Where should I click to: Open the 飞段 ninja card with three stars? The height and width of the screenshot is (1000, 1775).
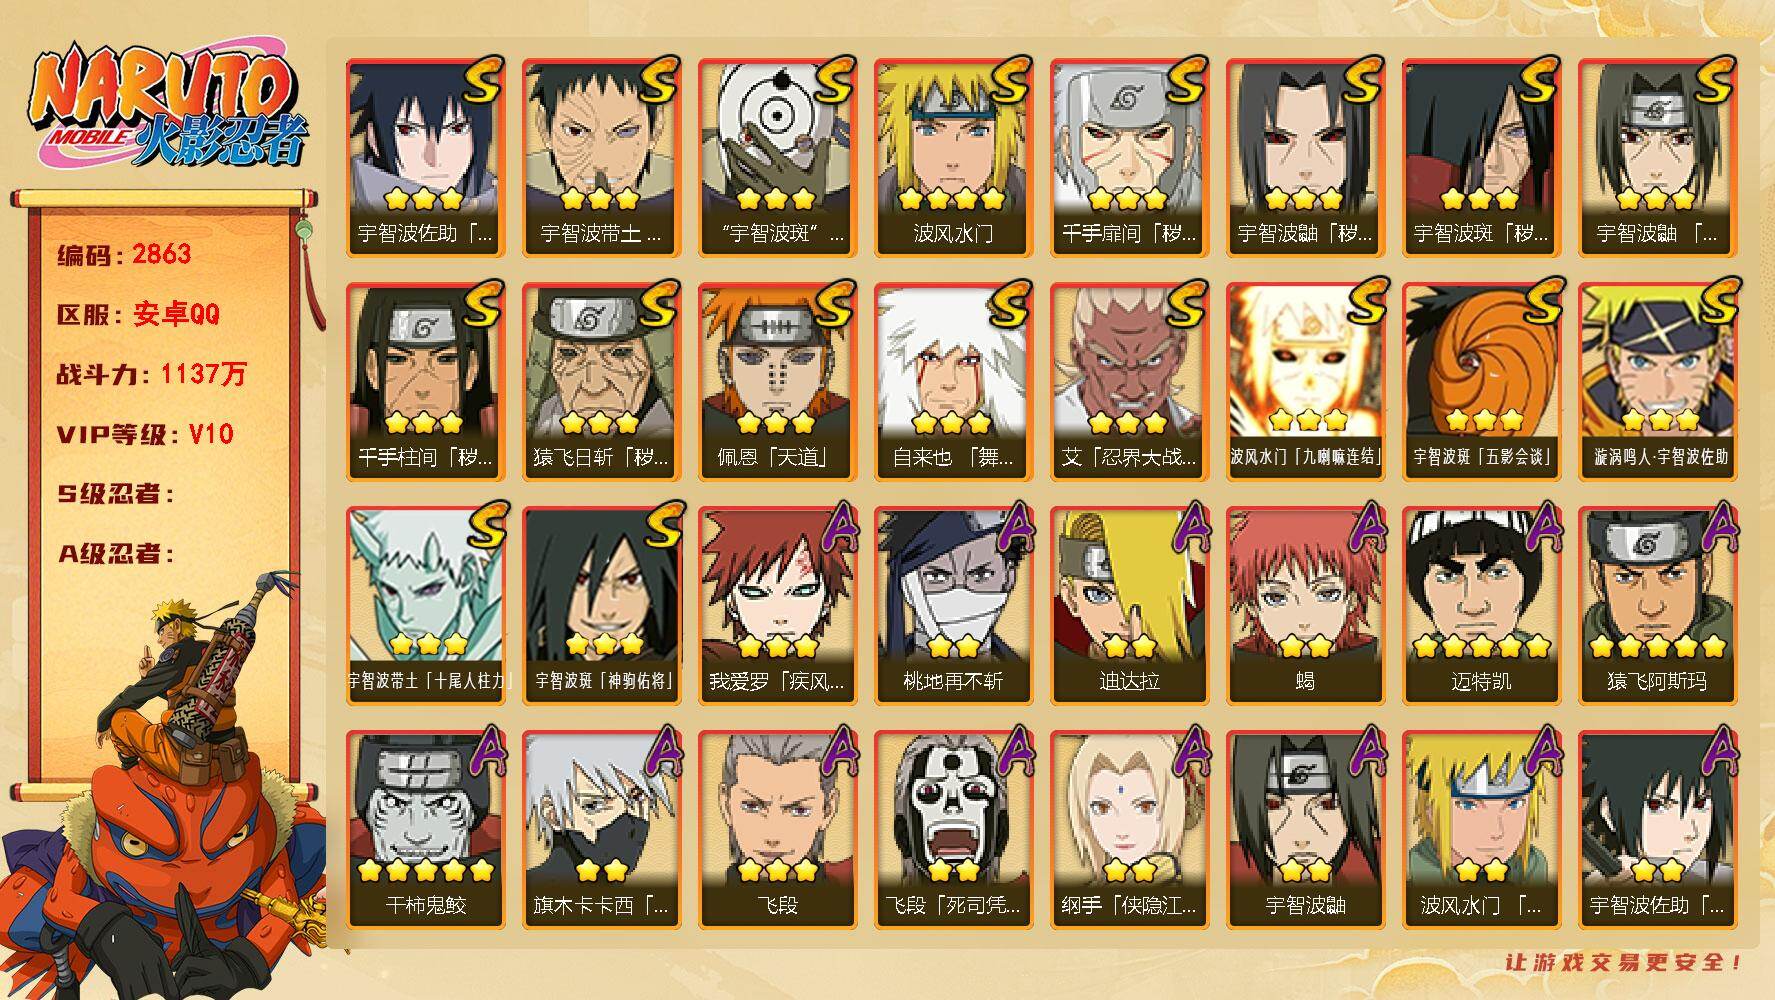(777, 830)
